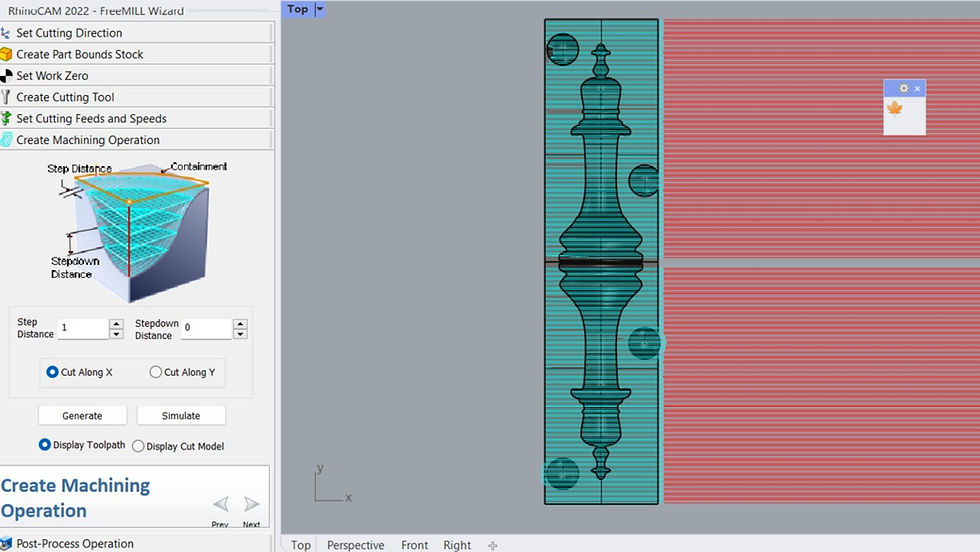Click the Step Distance input field
Image resolution: width=980 pixels, height=552 pixels.
click(83, 328)
